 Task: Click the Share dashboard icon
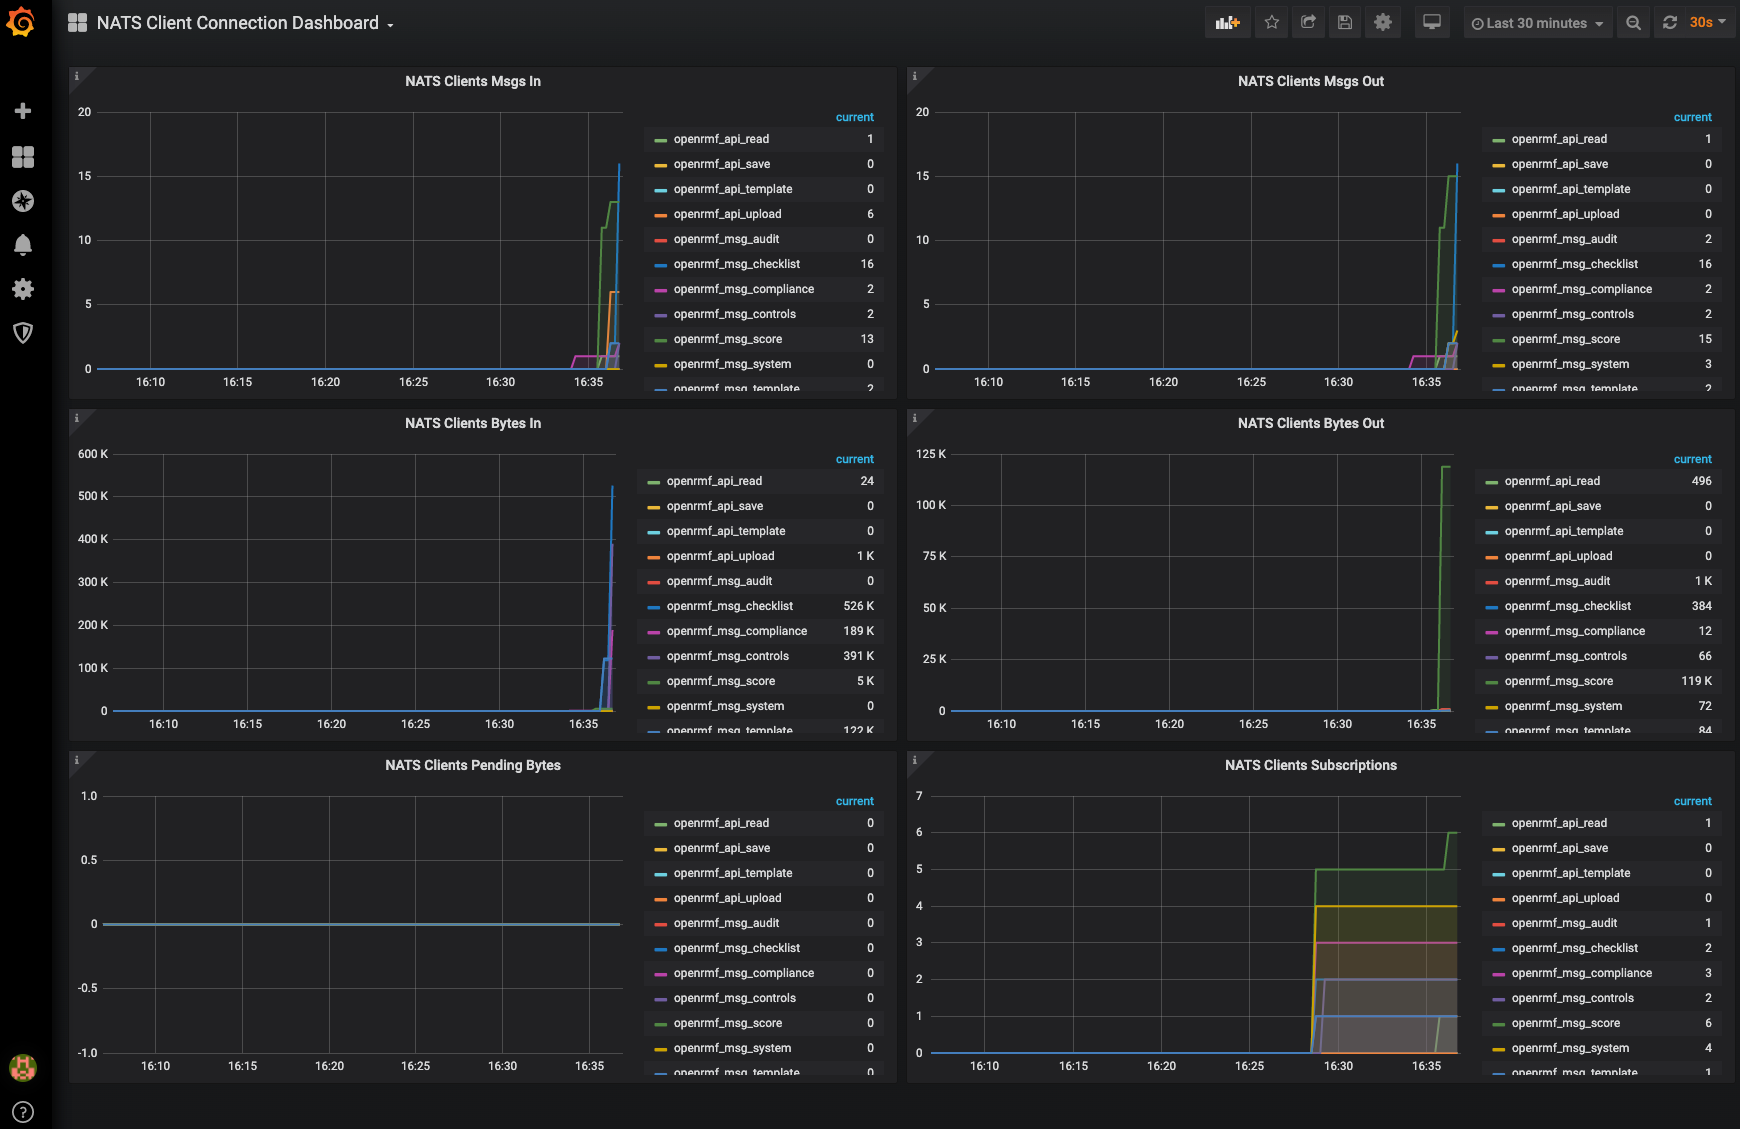[x=1308, y=23]
